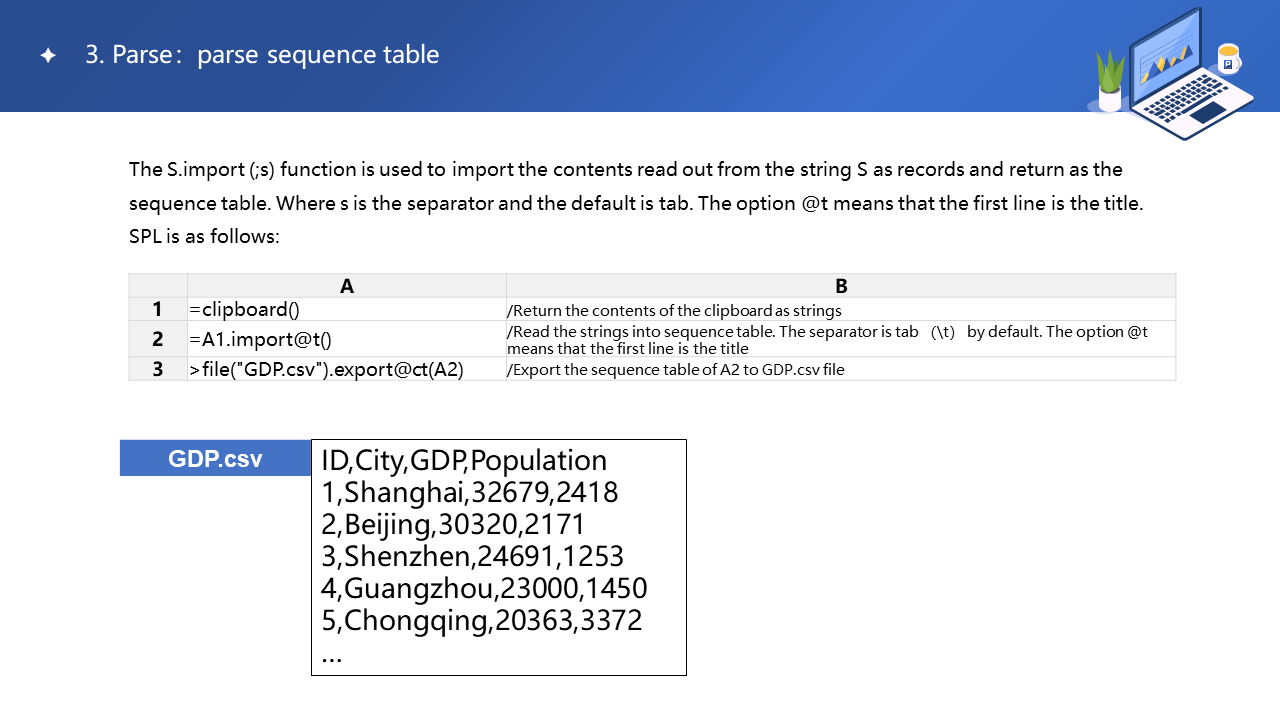
Task: Click the CSV header line 'ID,City,GDP,Population'
Action: click(x=464, y=460)
